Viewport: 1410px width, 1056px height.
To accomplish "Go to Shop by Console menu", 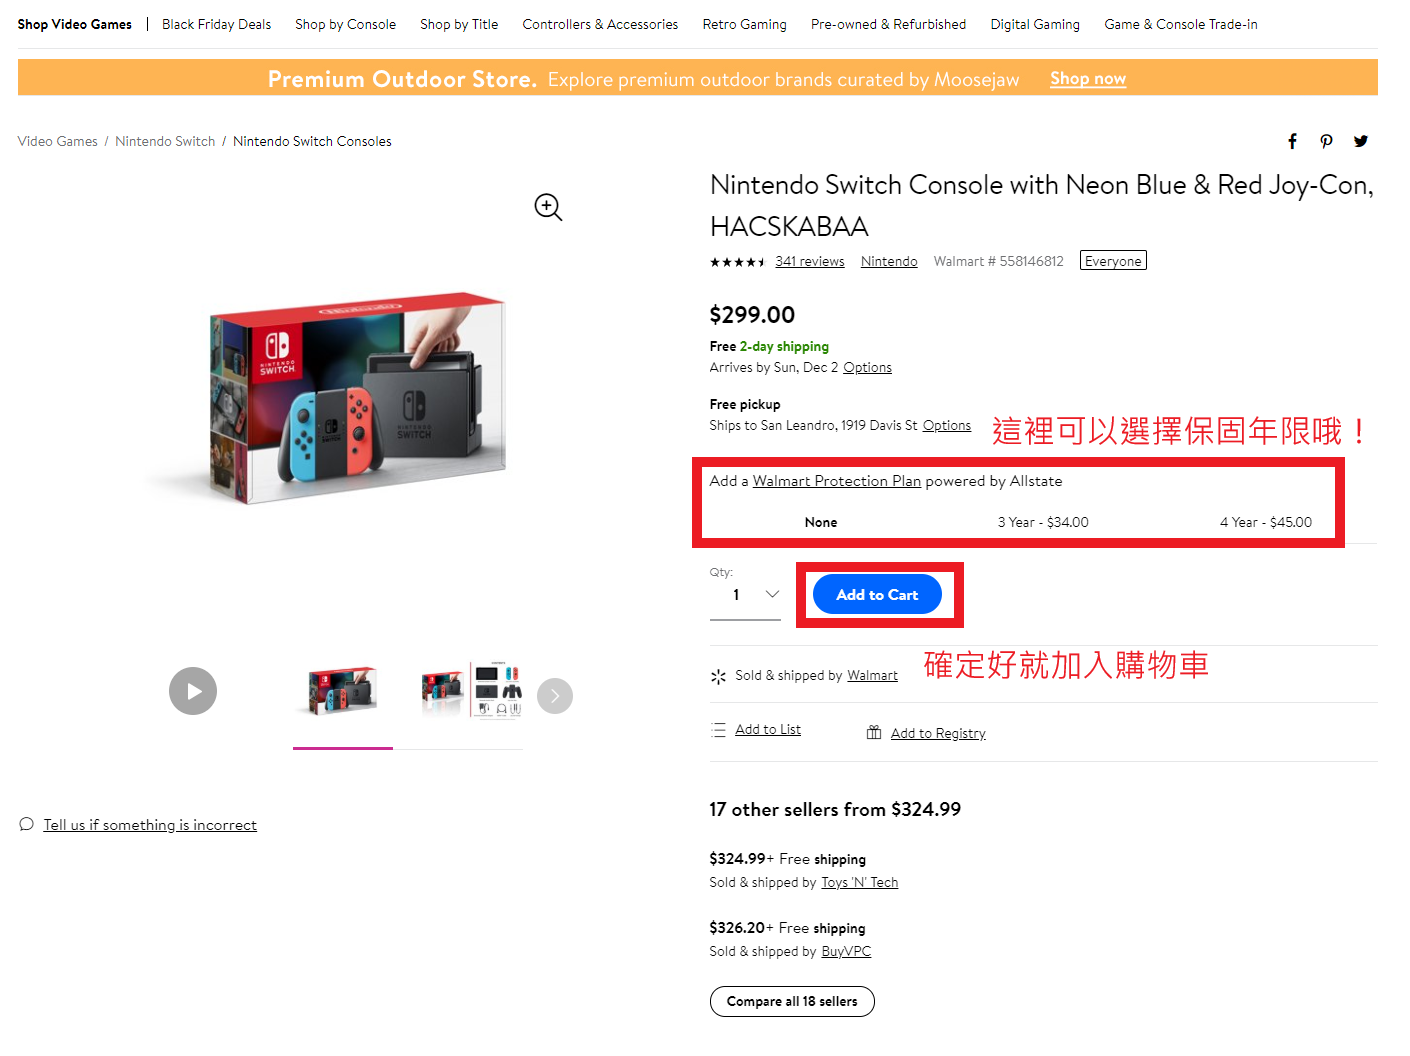I will pos(345,24).
